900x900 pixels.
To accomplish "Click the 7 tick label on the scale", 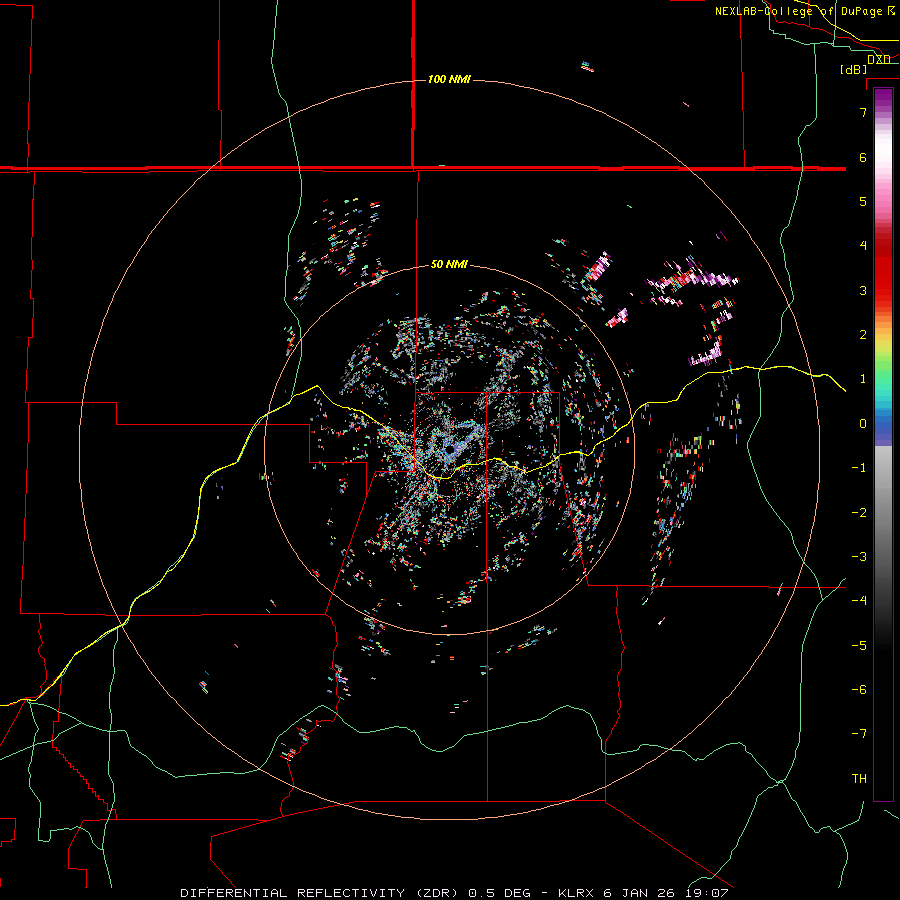I will (863, 112).
